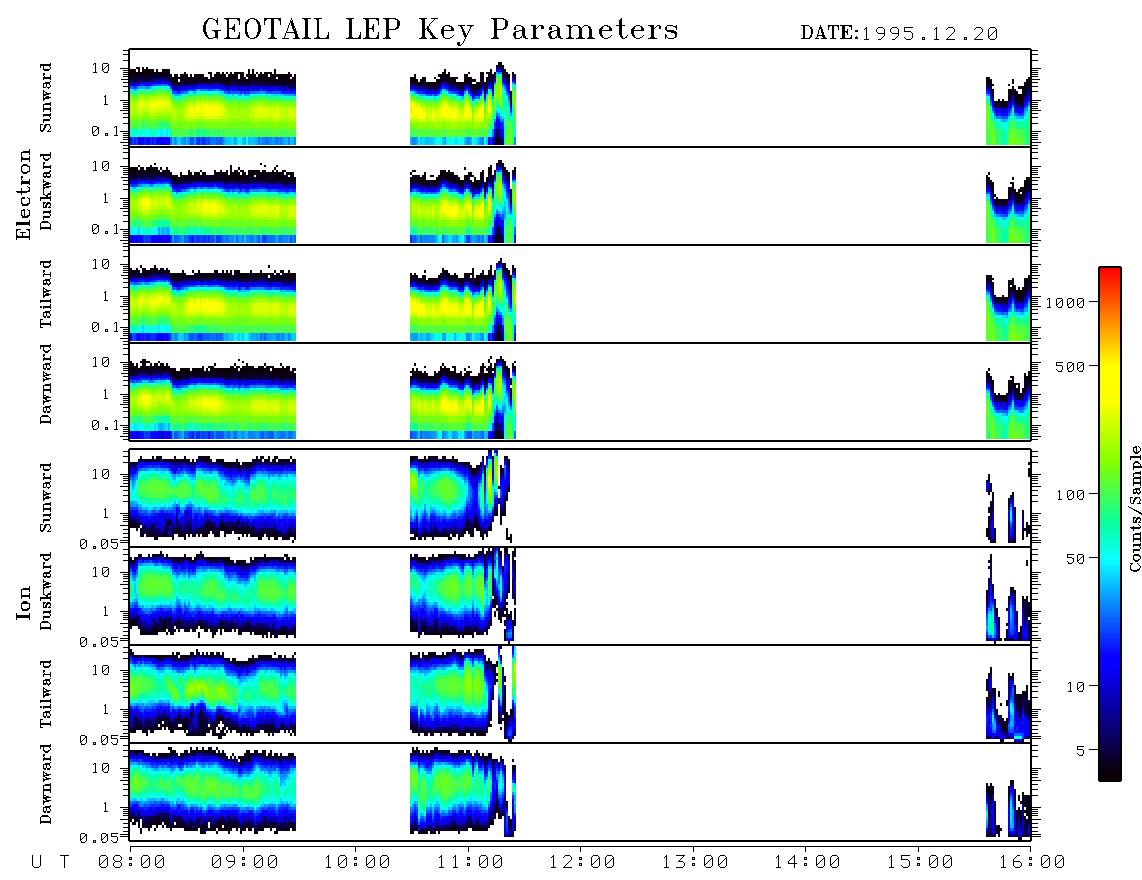Screen dimensions: 1142x880
Task: Click the 'Counts/Sample' color bar title
Action: pyautogui.click(x=1135, y=508)
